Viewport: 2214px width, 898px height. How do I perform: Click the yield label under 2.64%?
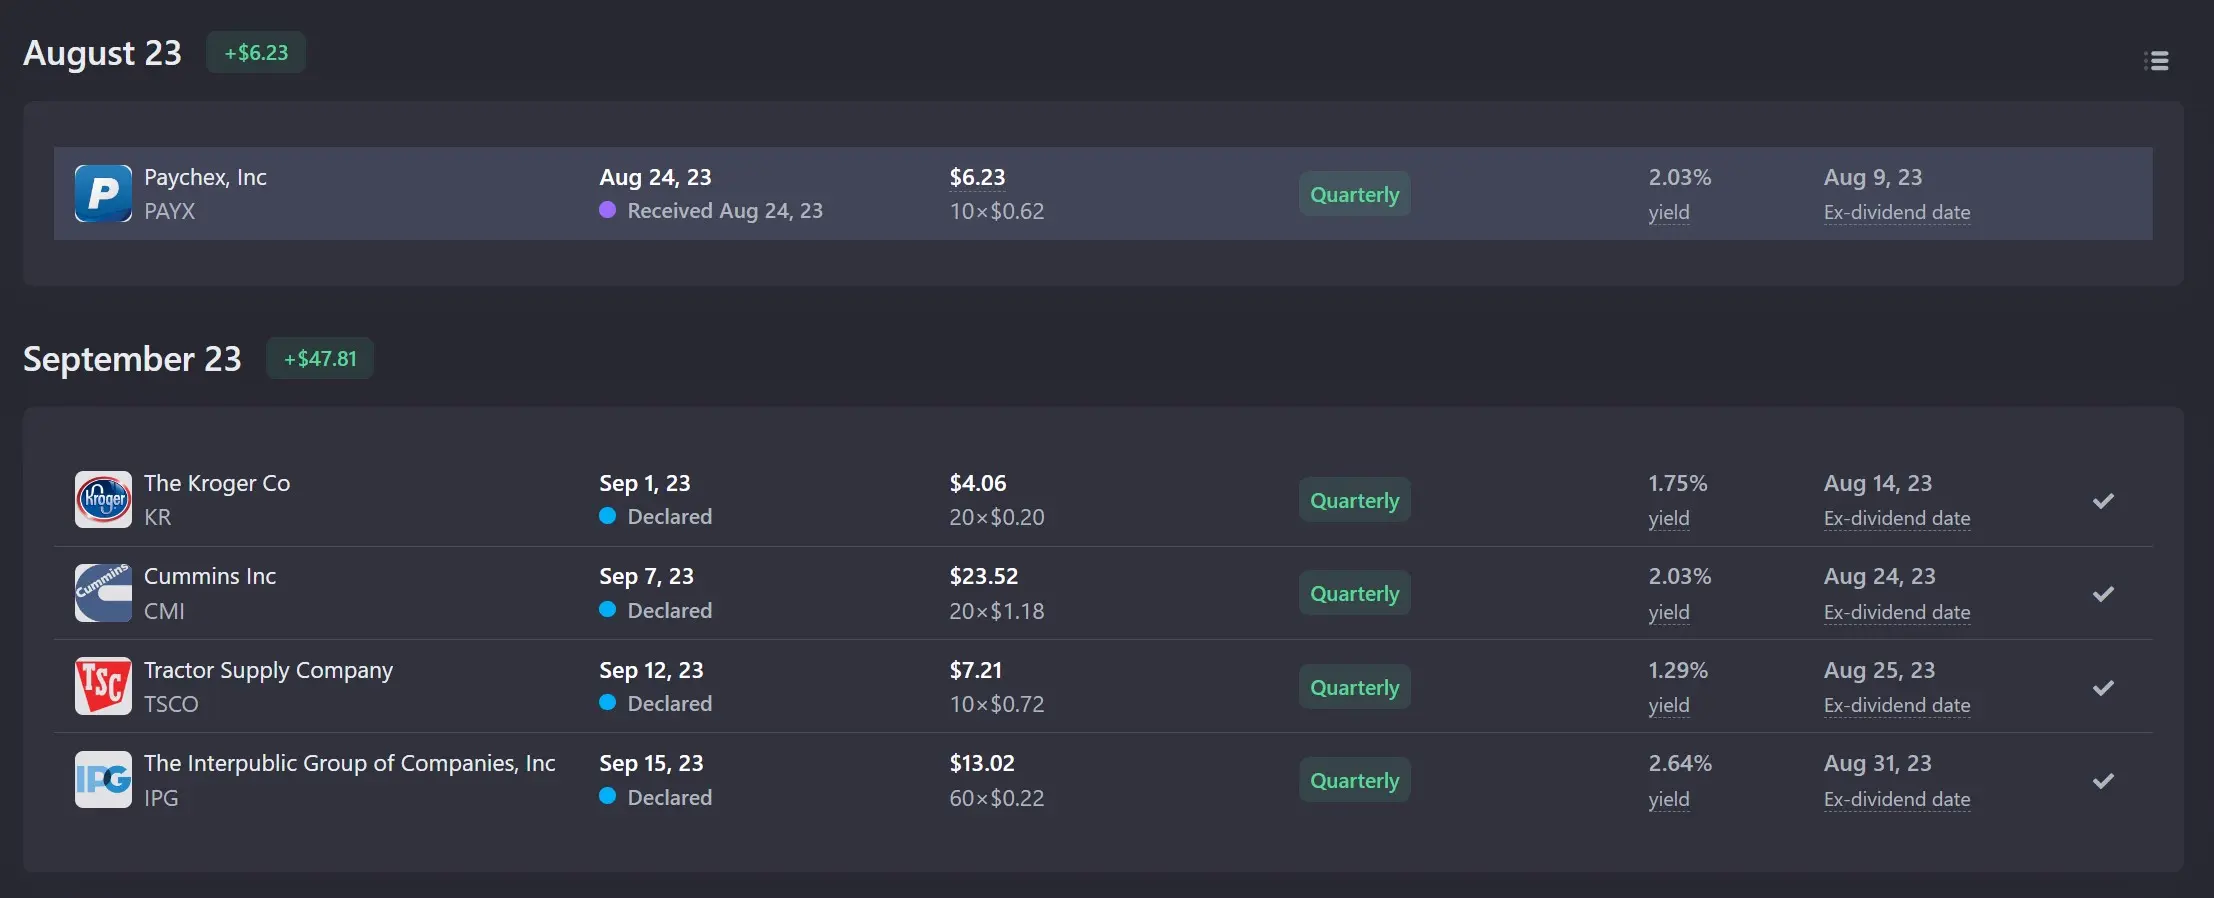[1669, 799]
